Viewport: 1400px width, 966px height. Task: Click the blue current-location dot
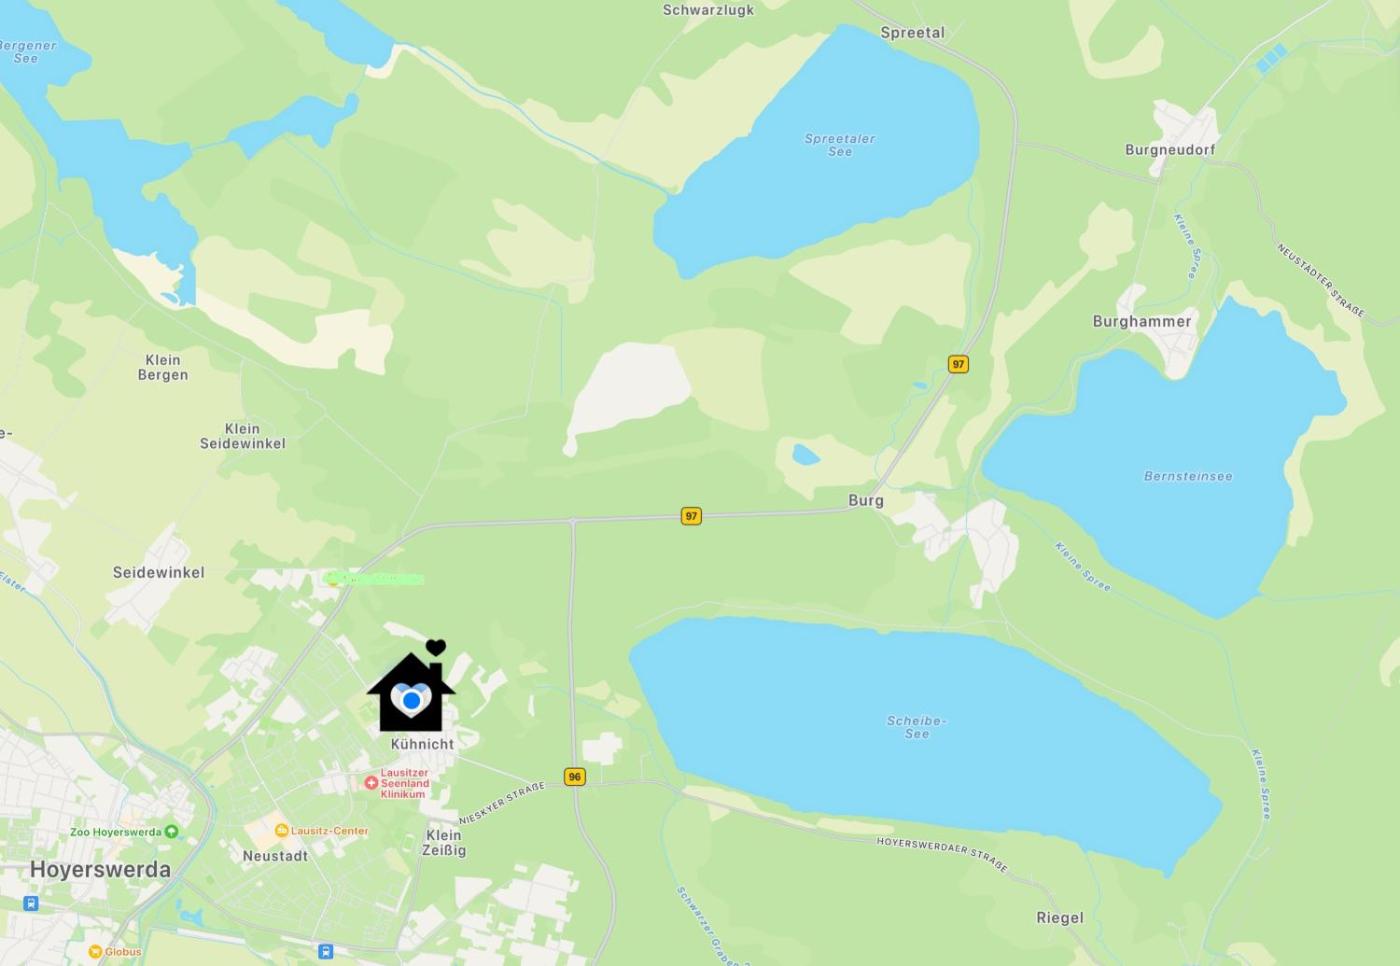(x=411, y=701)
